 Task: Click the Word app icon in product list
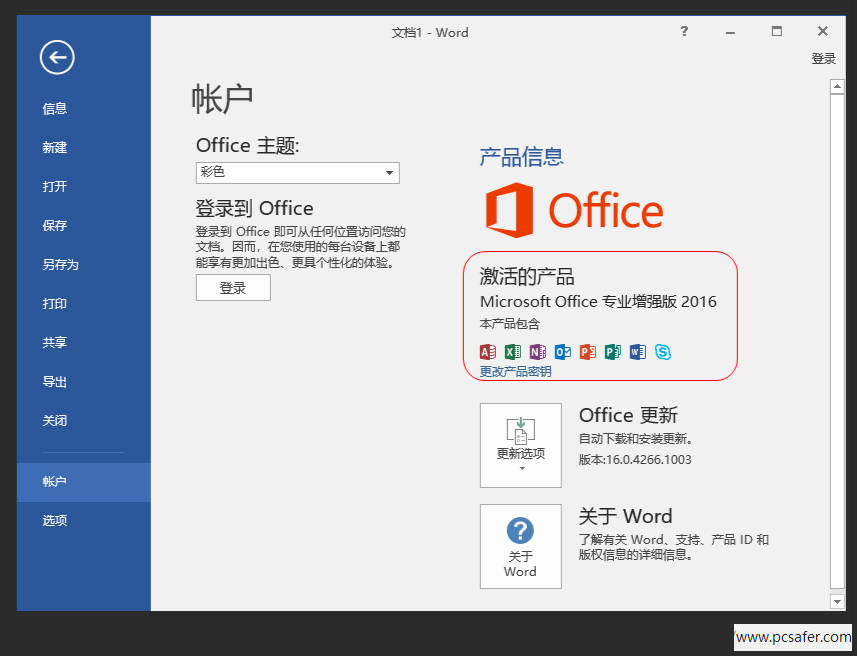(x=637, y=352)
